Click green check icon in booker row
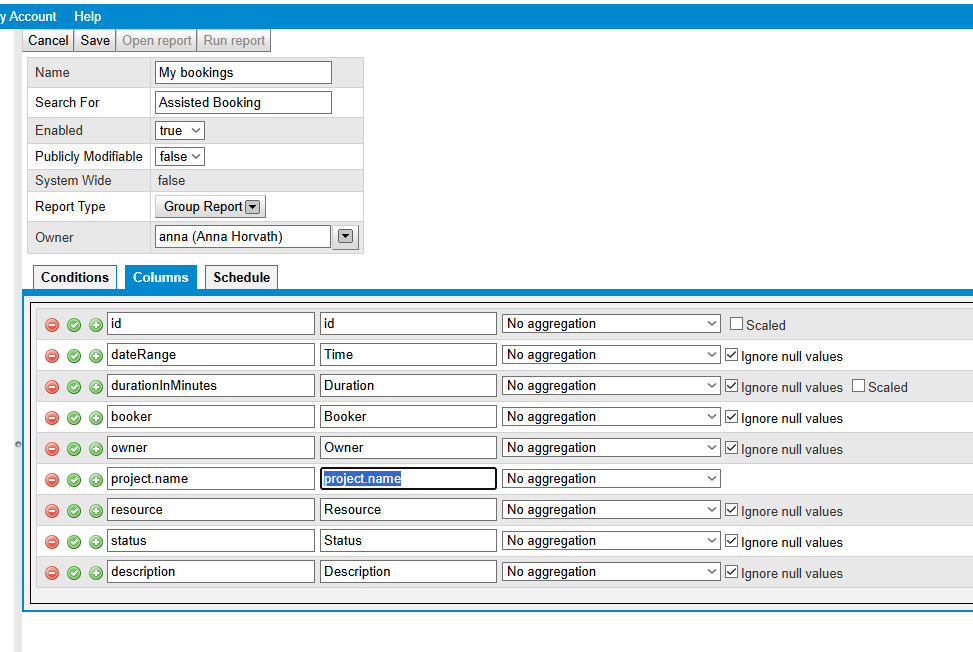 pos(74,418)
